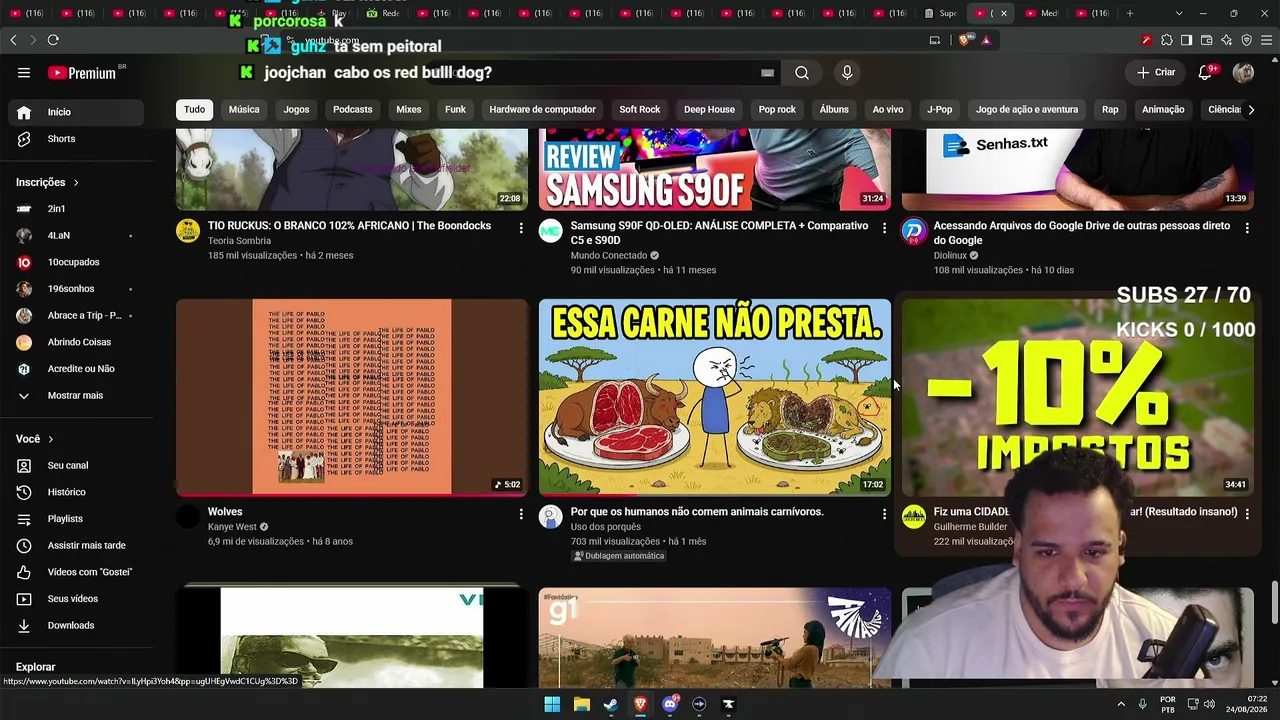Viewport: 1280px width, 720px height.
Task: Open Vídeos com "Gostei" list
Action: click(x=75, y=572)
